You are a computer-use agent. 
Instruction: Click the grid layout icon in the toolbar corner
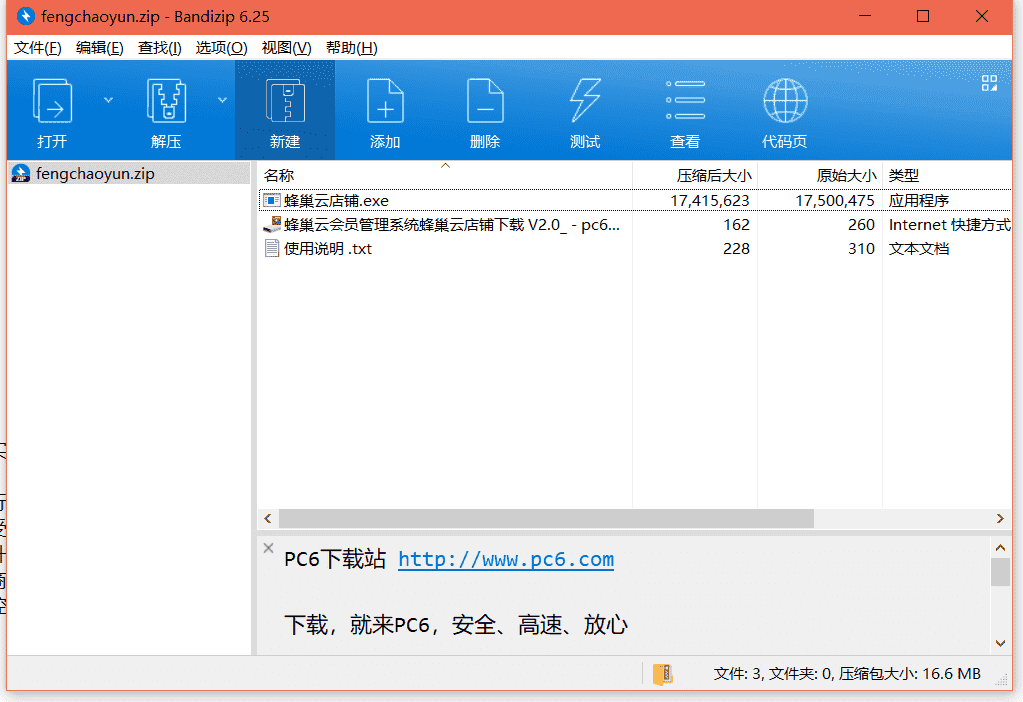(x=989, y=83)
